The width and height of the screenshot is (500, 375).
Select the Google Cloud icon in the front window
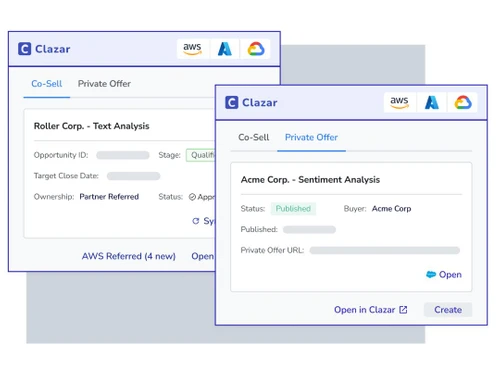pyautogui.click(x=463, y=103)
